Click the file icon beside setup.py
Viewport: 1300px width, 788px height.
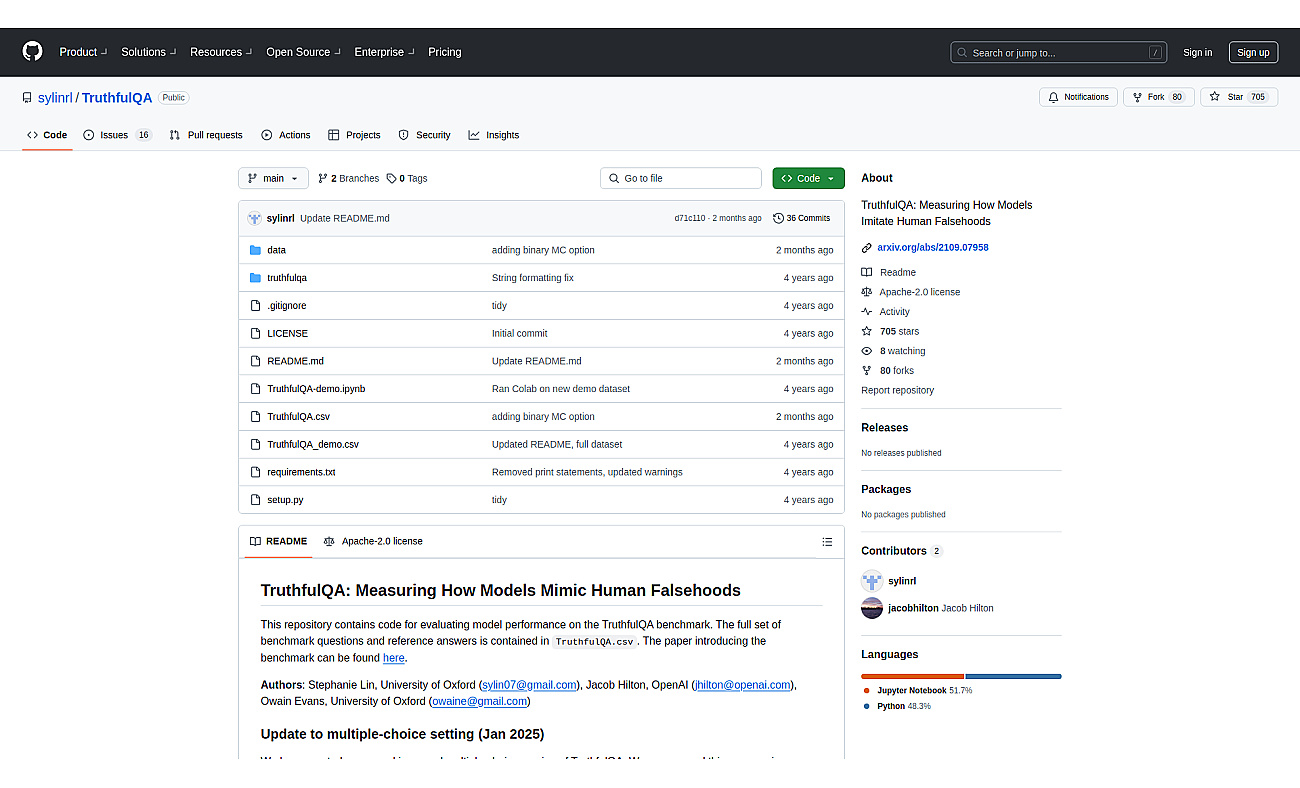(255, 500)
